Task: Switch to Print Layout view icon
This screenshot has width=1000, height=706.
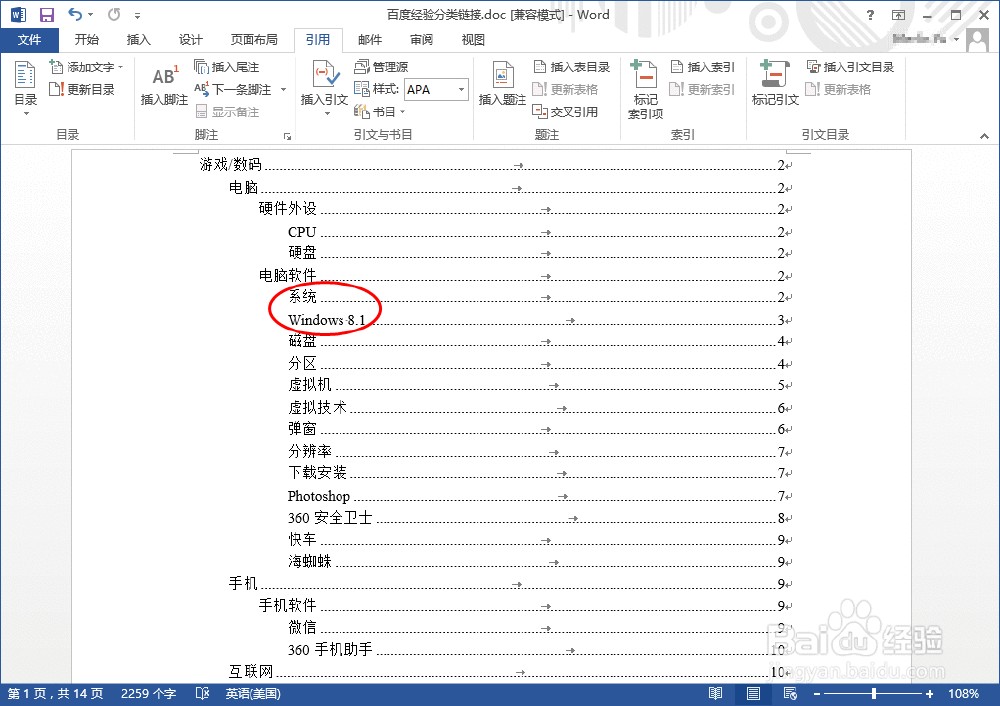Action: click(753, 693)
